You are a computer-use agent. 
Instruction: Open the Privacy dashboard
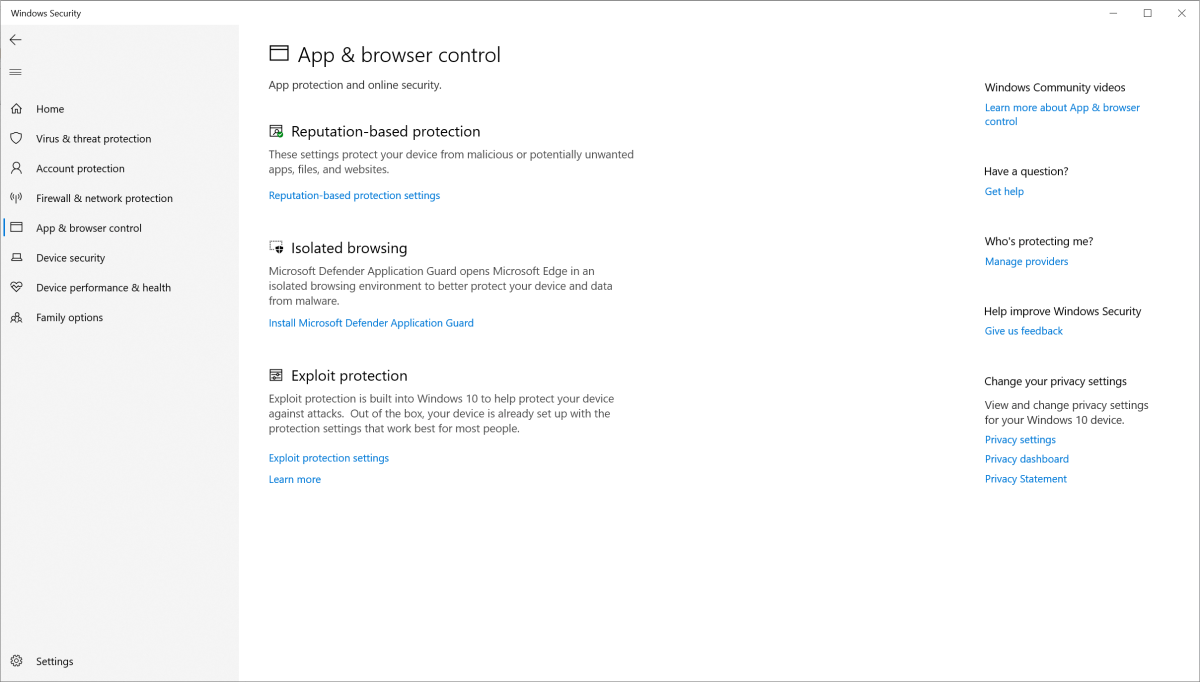click(x=1026, y=458)
